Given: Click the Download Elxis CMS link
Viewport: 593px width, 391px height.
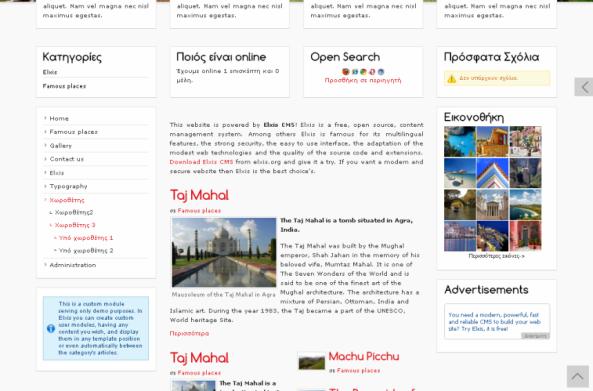Looking at the screenshot, I should point(201,162).
